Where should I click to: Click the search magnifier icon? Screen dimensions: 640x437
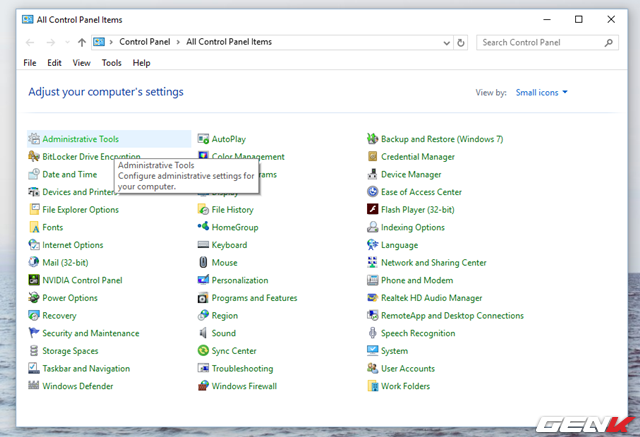click(609, 42)
